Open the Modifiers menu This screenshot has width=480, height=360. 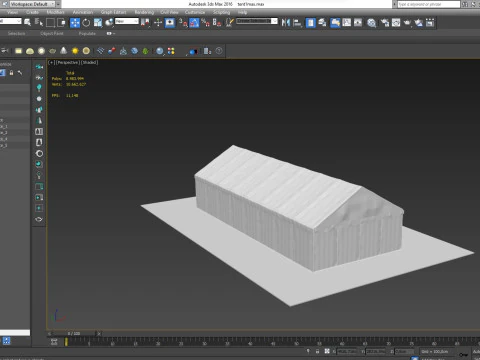56,12
